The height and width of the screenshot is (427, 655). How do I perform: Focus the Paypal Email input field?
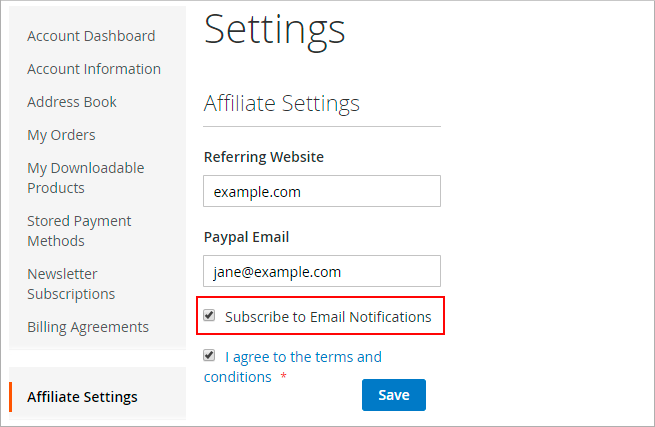(321, 271)
